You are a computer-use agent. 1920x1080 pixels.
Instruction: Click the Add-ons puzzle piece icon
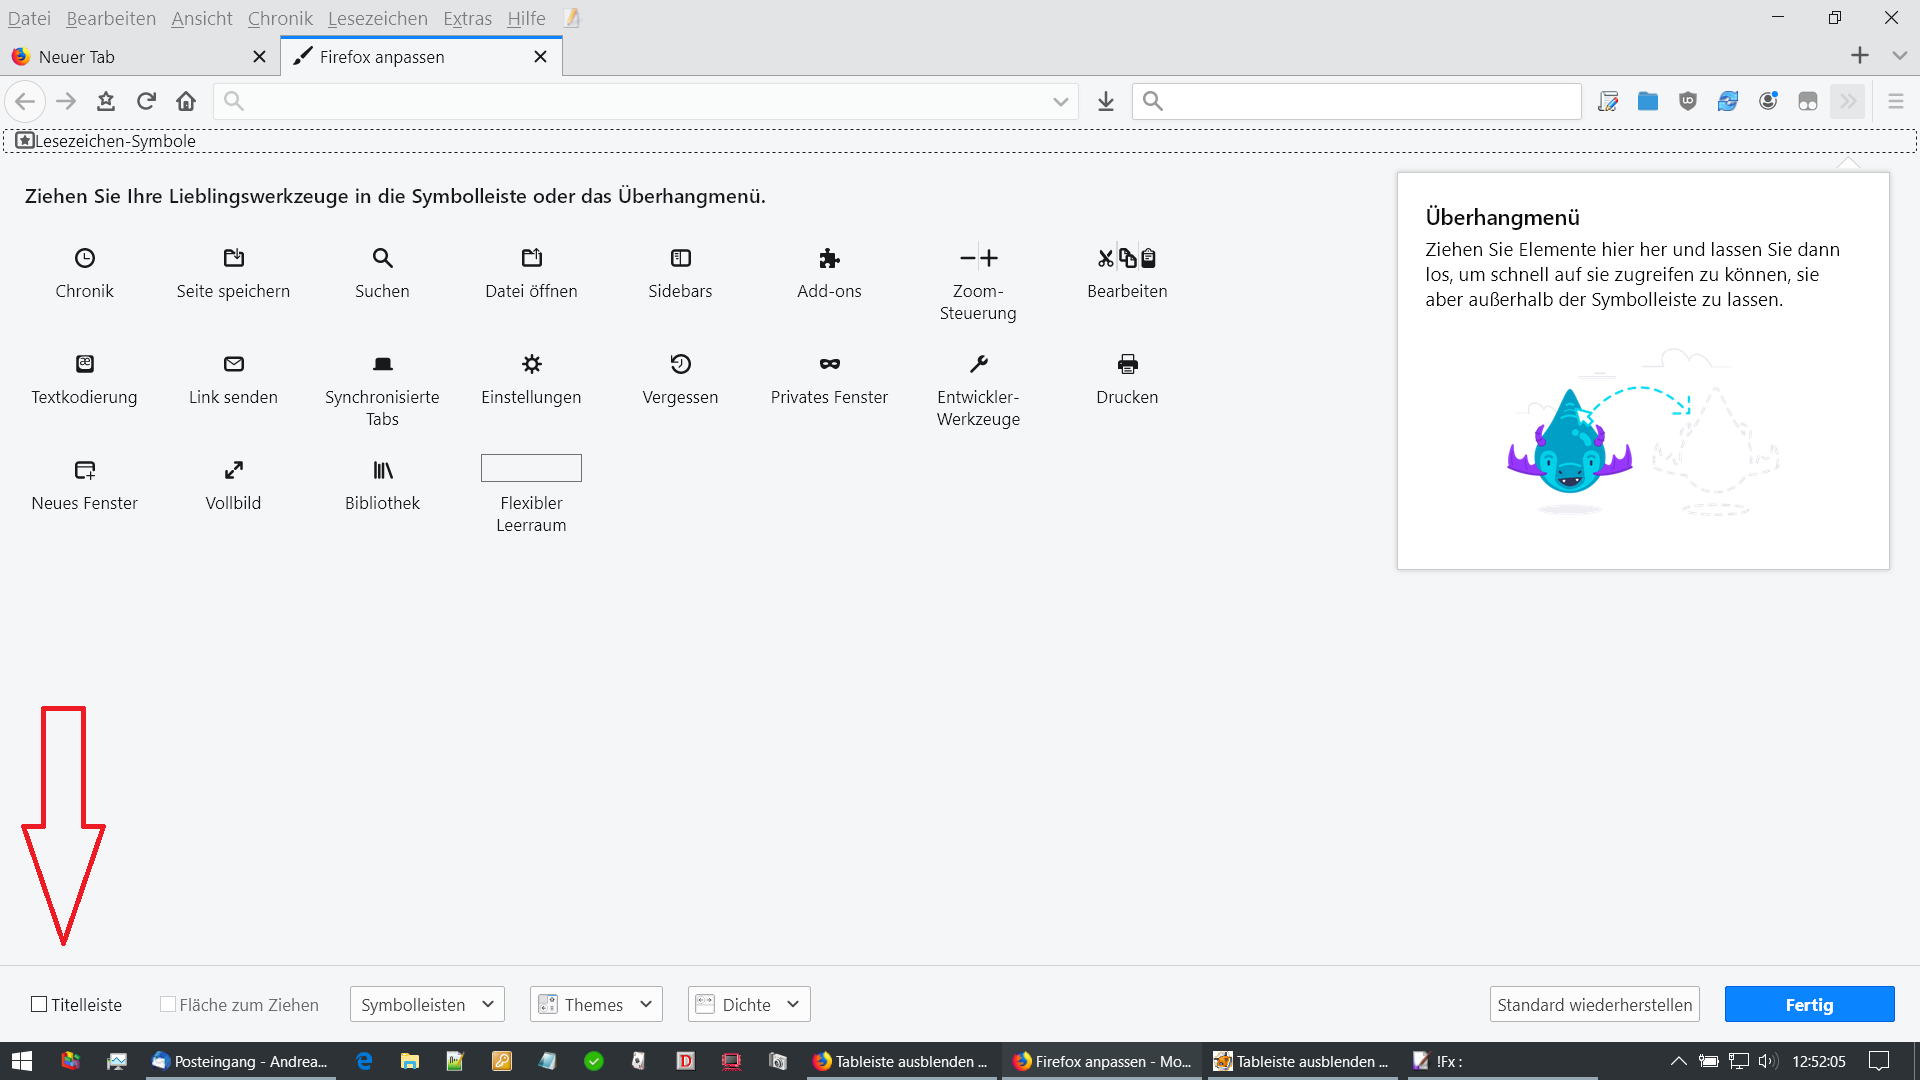click(829, 258)
